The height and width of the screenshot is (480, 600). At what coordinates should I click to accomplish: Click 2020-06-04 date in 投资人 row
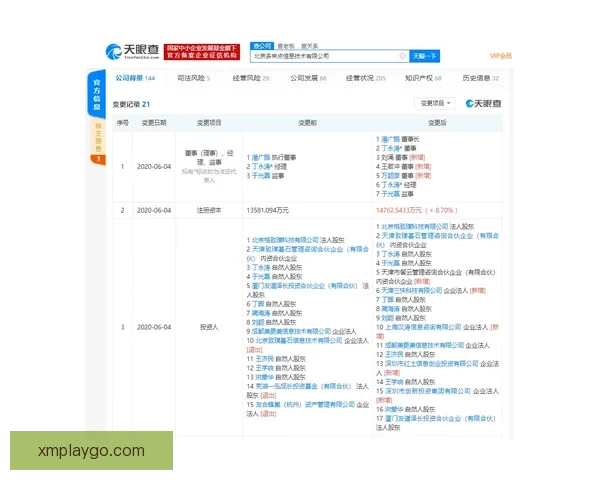coord(154,327)
